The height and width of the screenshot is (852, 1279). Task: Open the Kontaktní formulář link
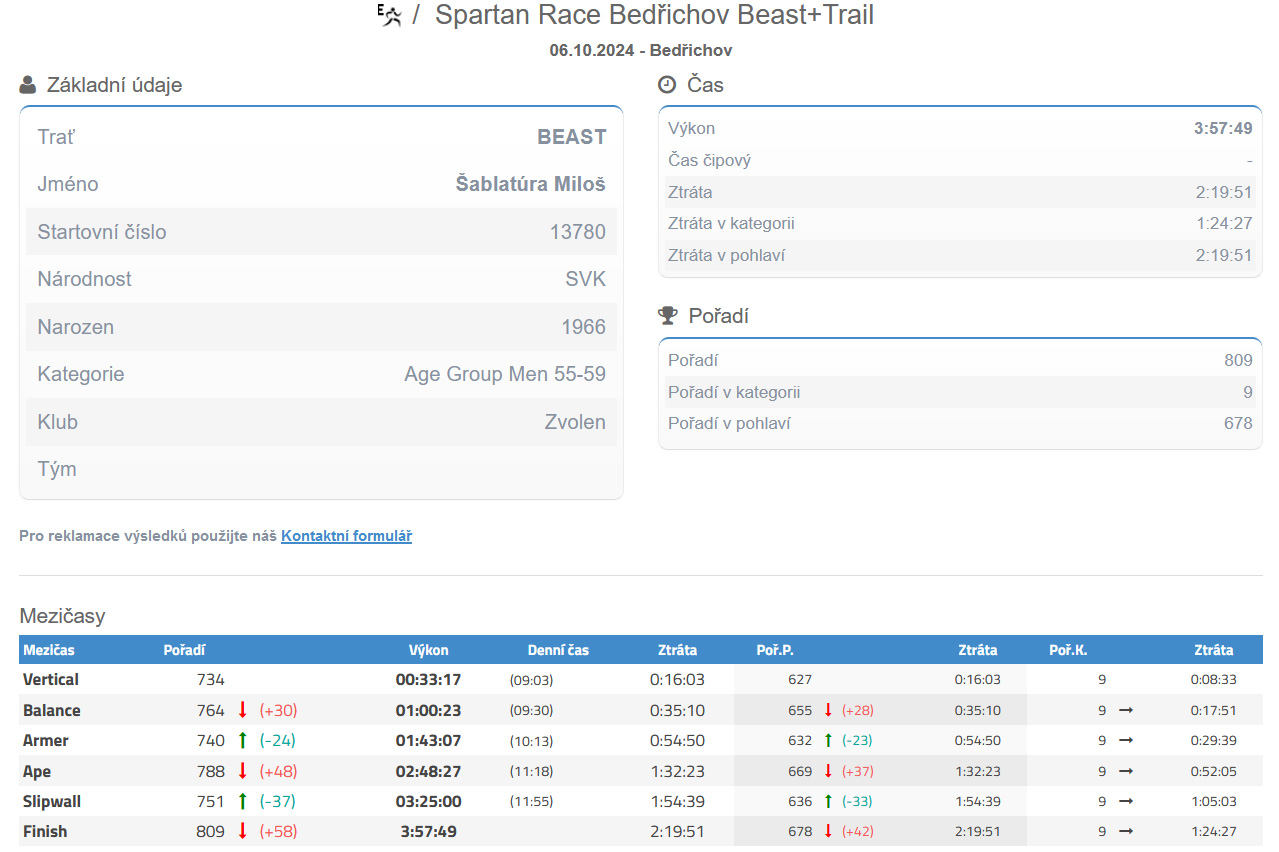pos(346,536)
